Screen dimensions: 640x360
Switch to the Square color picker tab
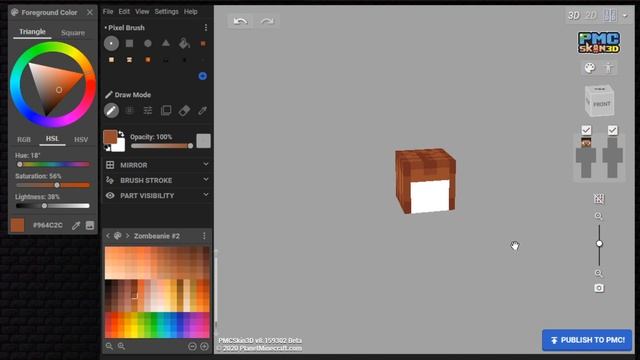tap(73, 33)
